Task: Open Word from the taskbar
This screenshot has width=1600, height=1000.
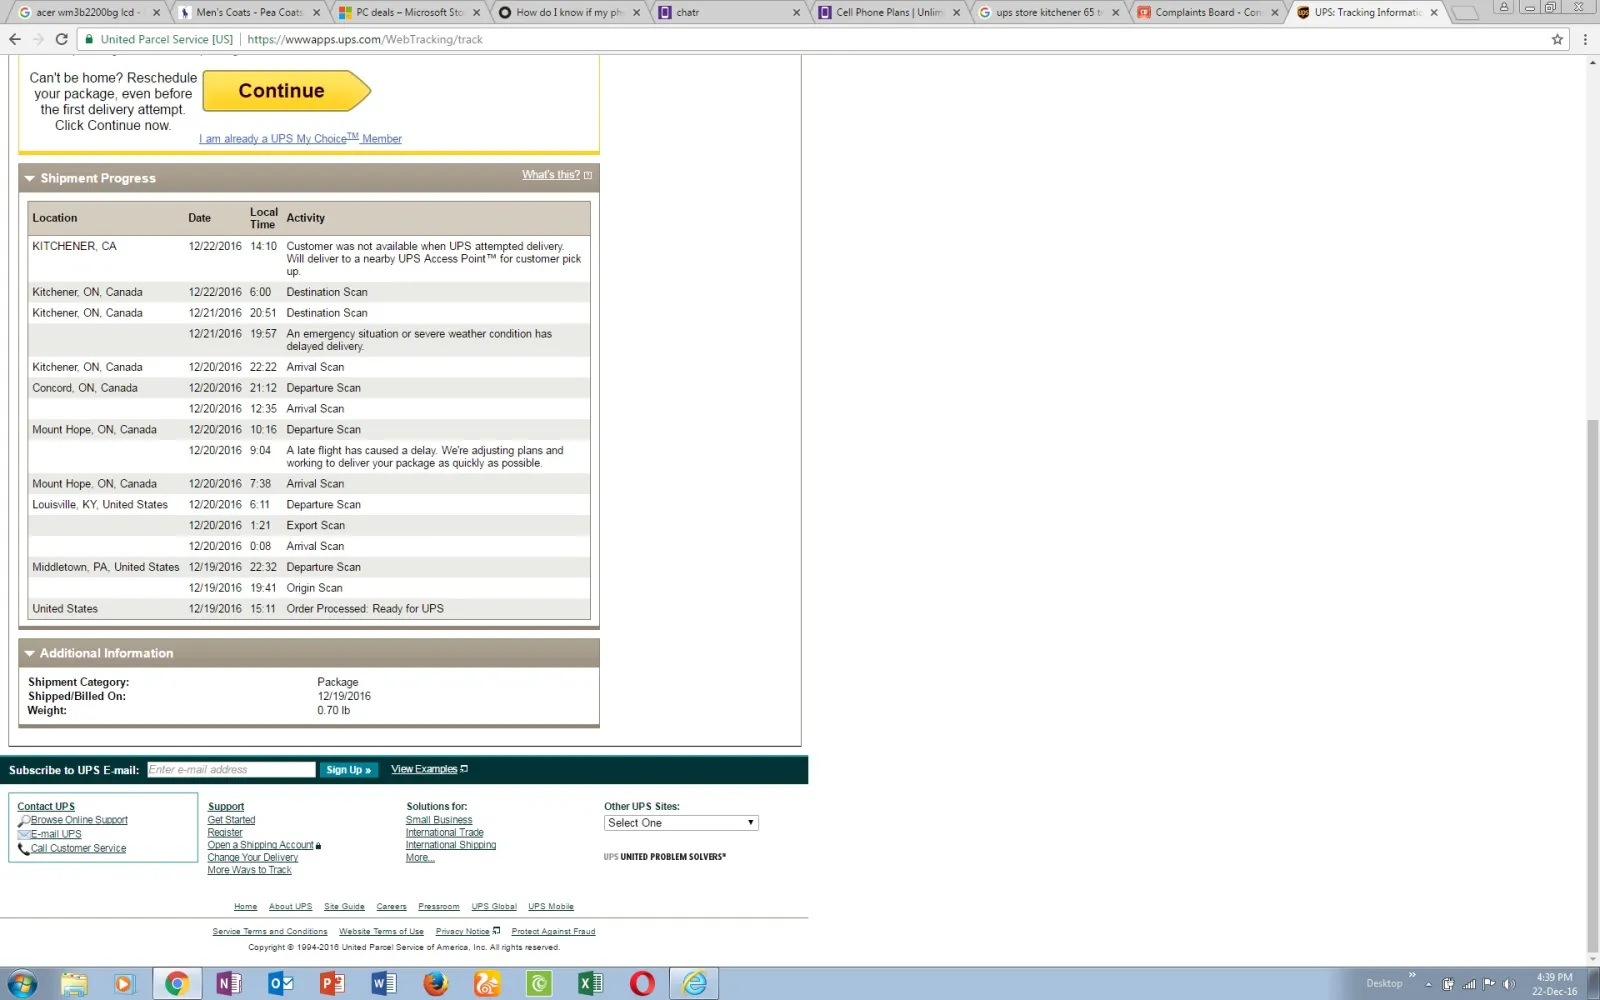Action: [x=384, y=983]
